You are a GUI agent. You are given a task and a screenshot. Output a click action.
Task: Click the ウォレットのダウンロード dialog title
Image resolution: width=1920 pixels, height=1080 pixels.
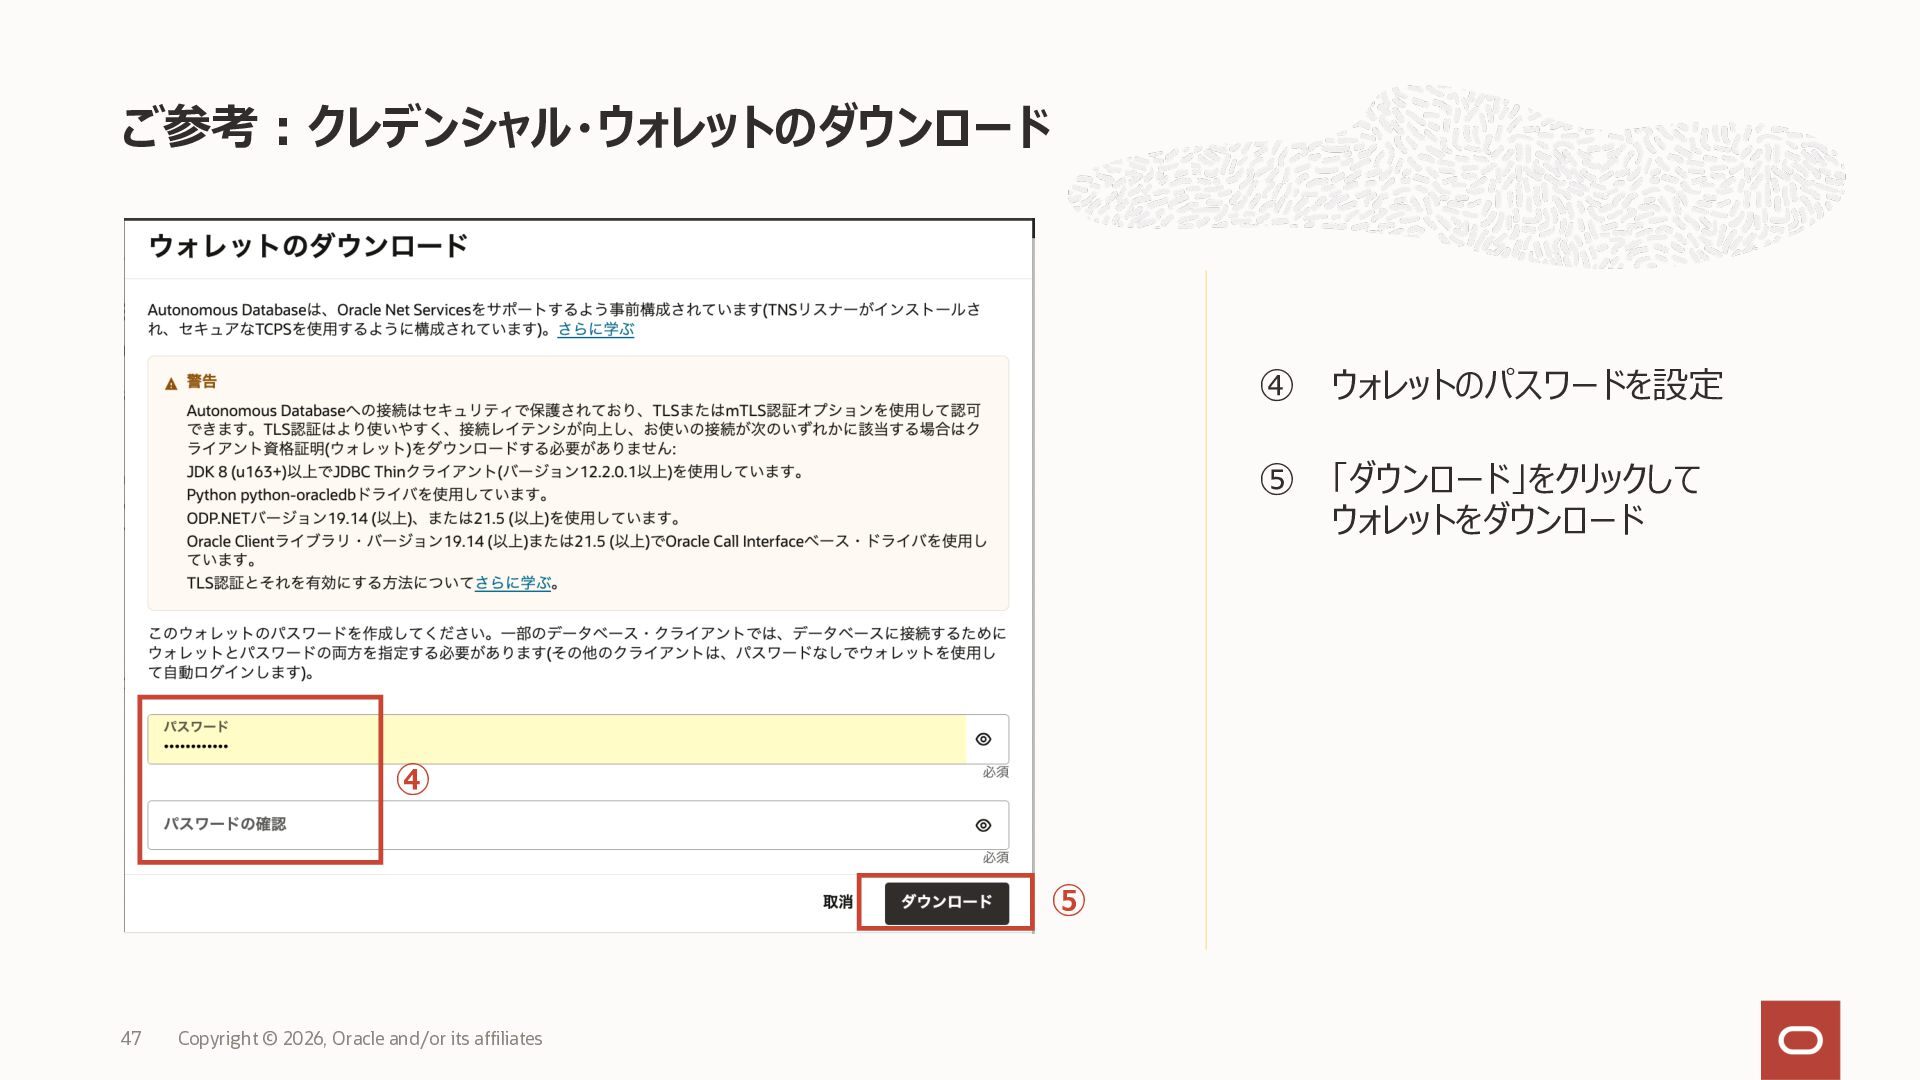[308, 246]
